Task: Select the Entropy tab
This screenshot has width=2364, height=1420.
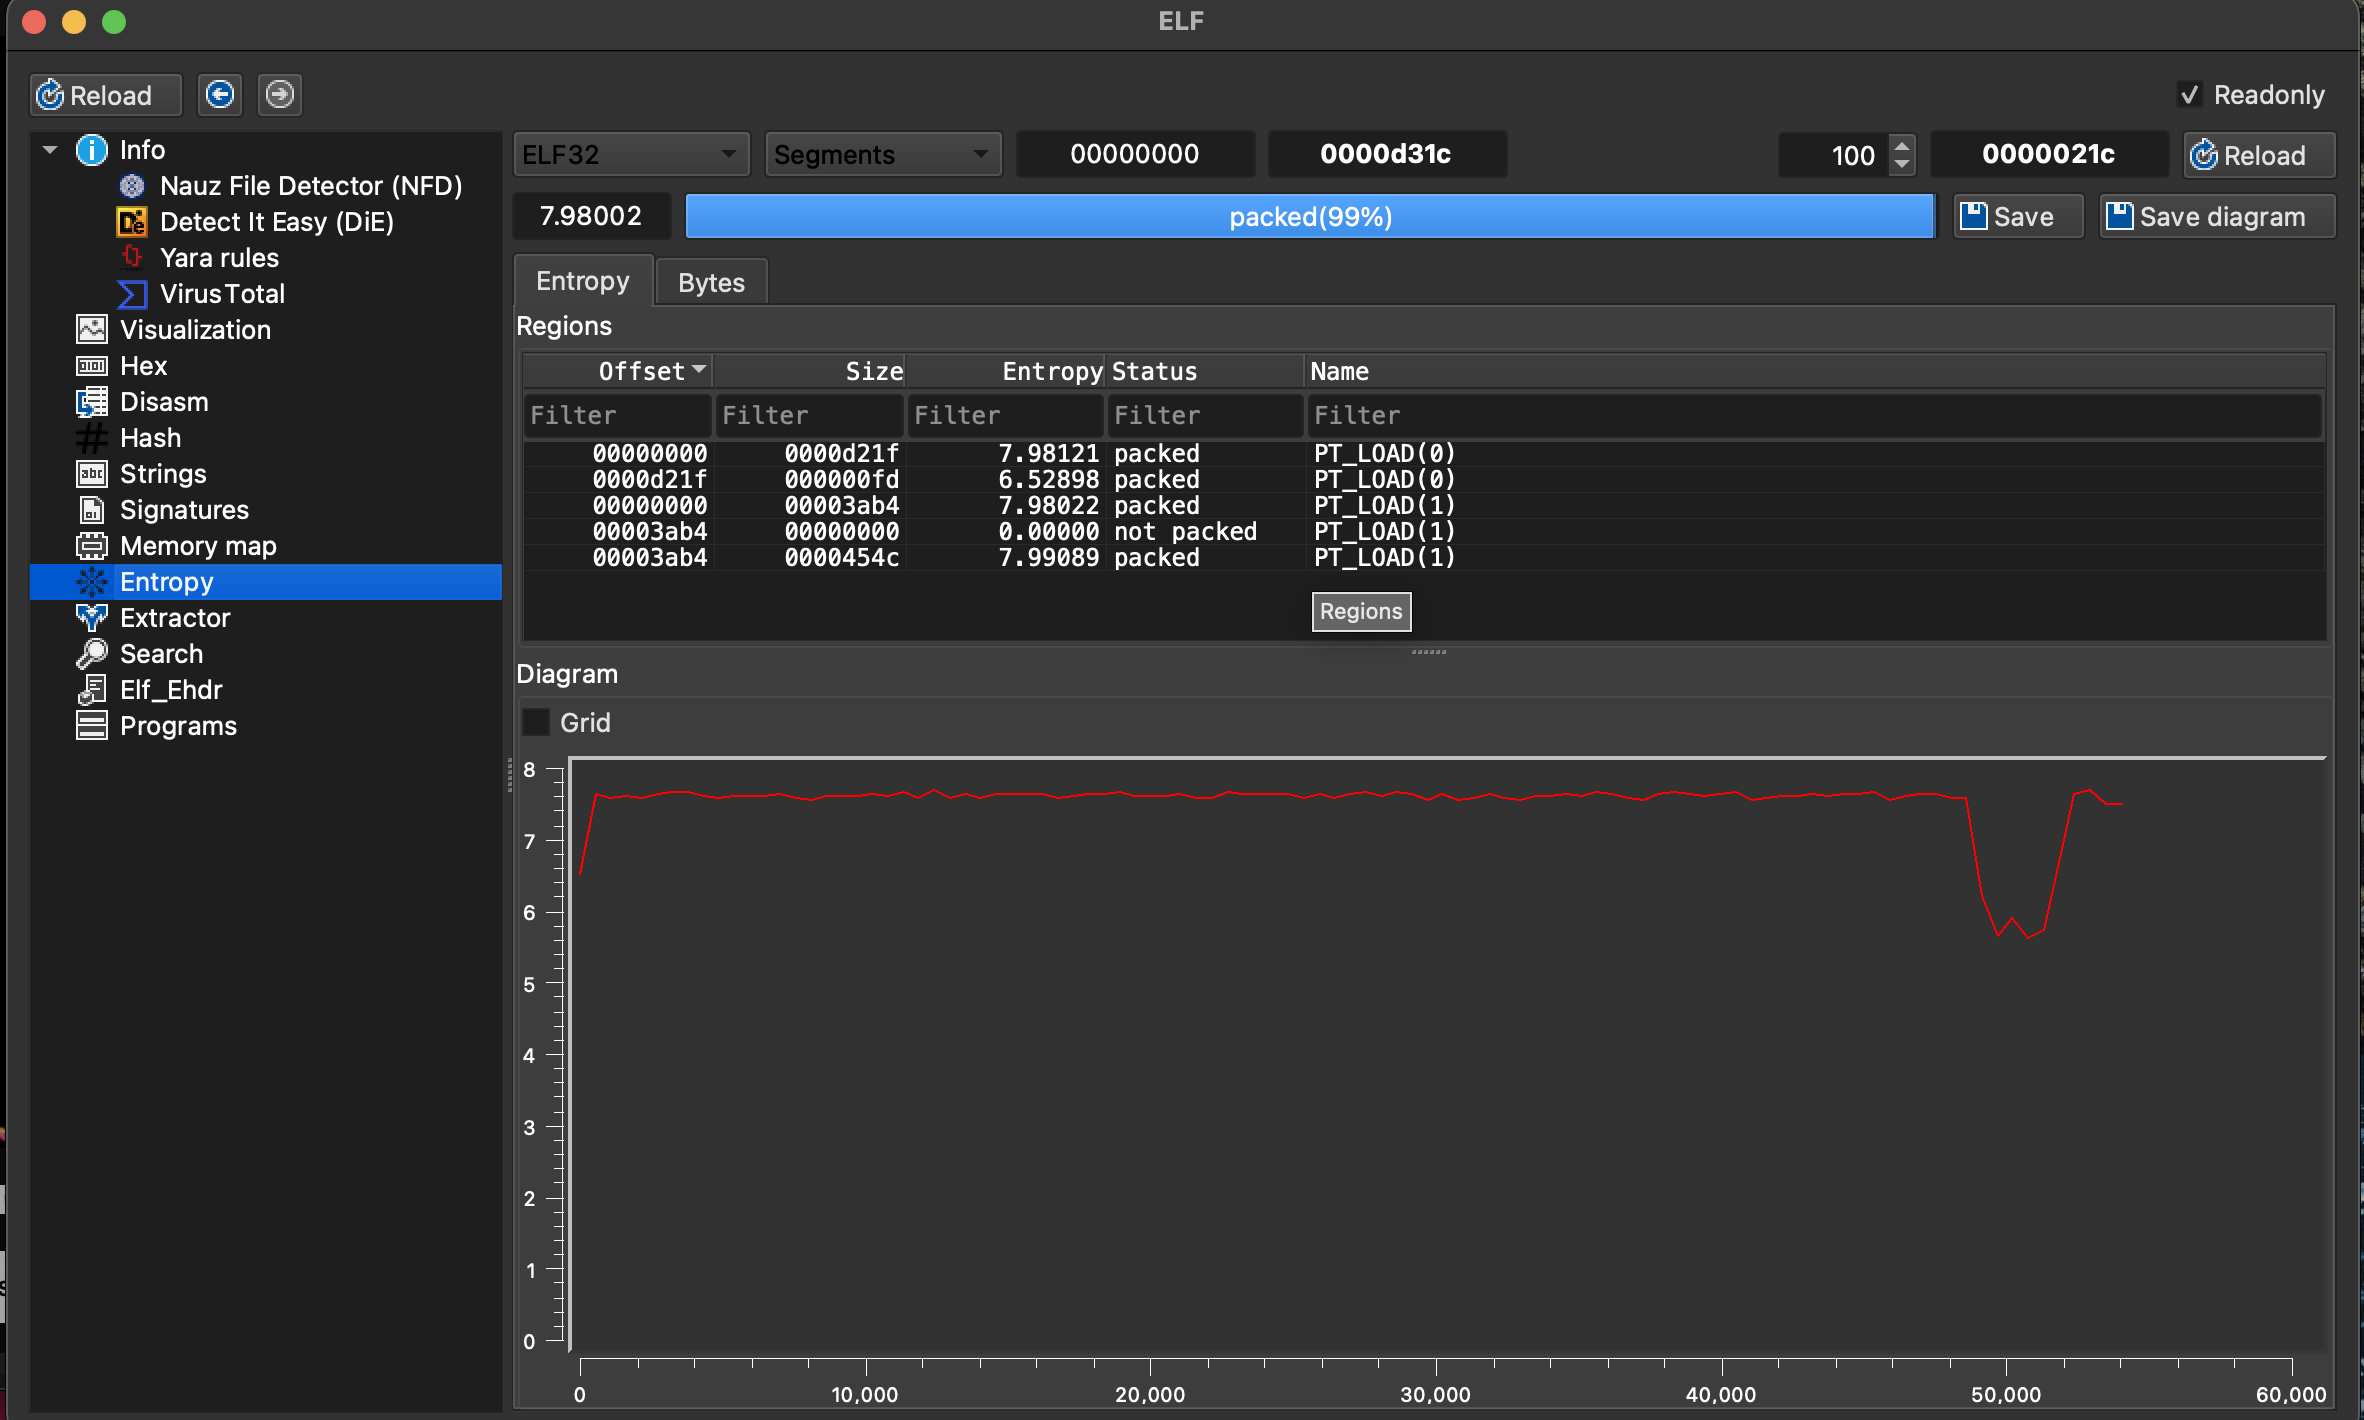Action: 583,281
